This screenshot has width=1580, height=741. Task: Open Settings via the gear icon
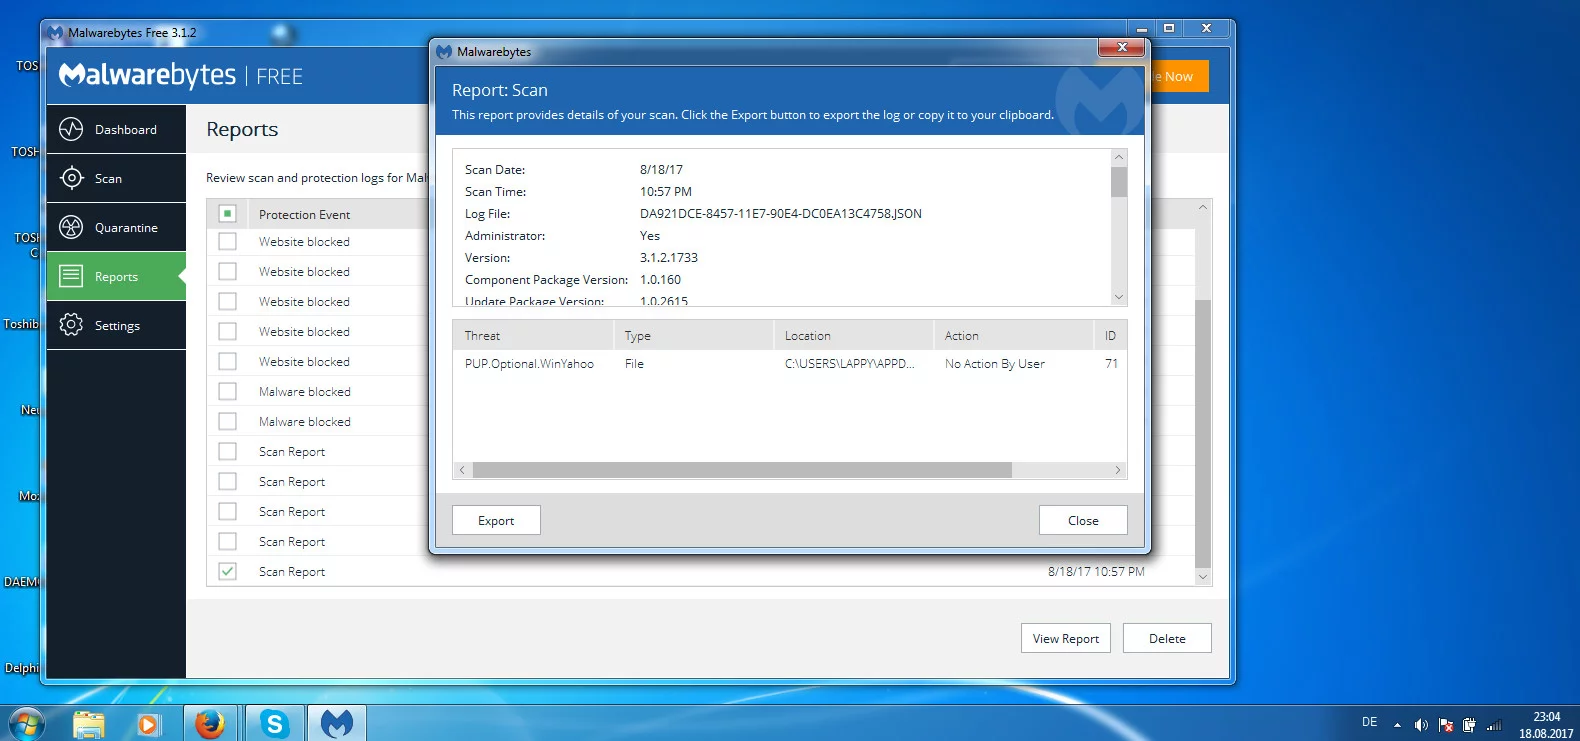pyautogui.click(x=71, y=325)
